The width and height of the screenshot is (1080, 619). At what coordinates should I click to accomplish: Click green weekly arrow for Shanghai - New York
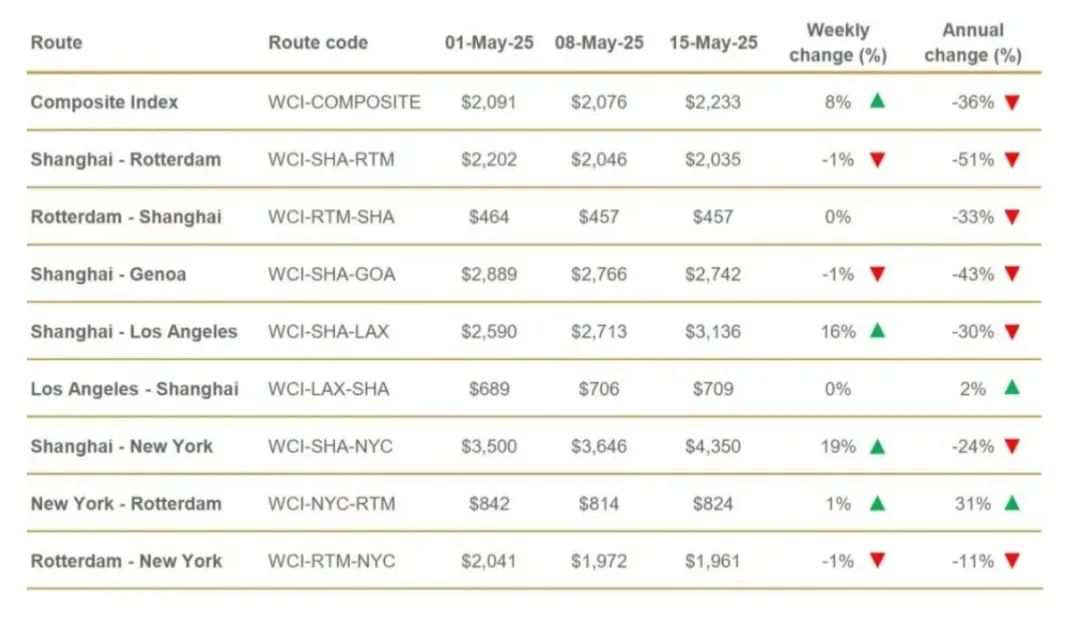[x=877, y=446]
